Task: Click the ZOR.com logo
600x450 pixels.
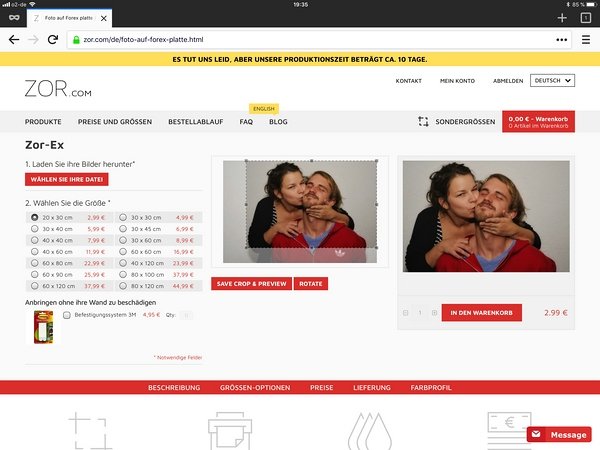Action: click(x=58, y=88)
